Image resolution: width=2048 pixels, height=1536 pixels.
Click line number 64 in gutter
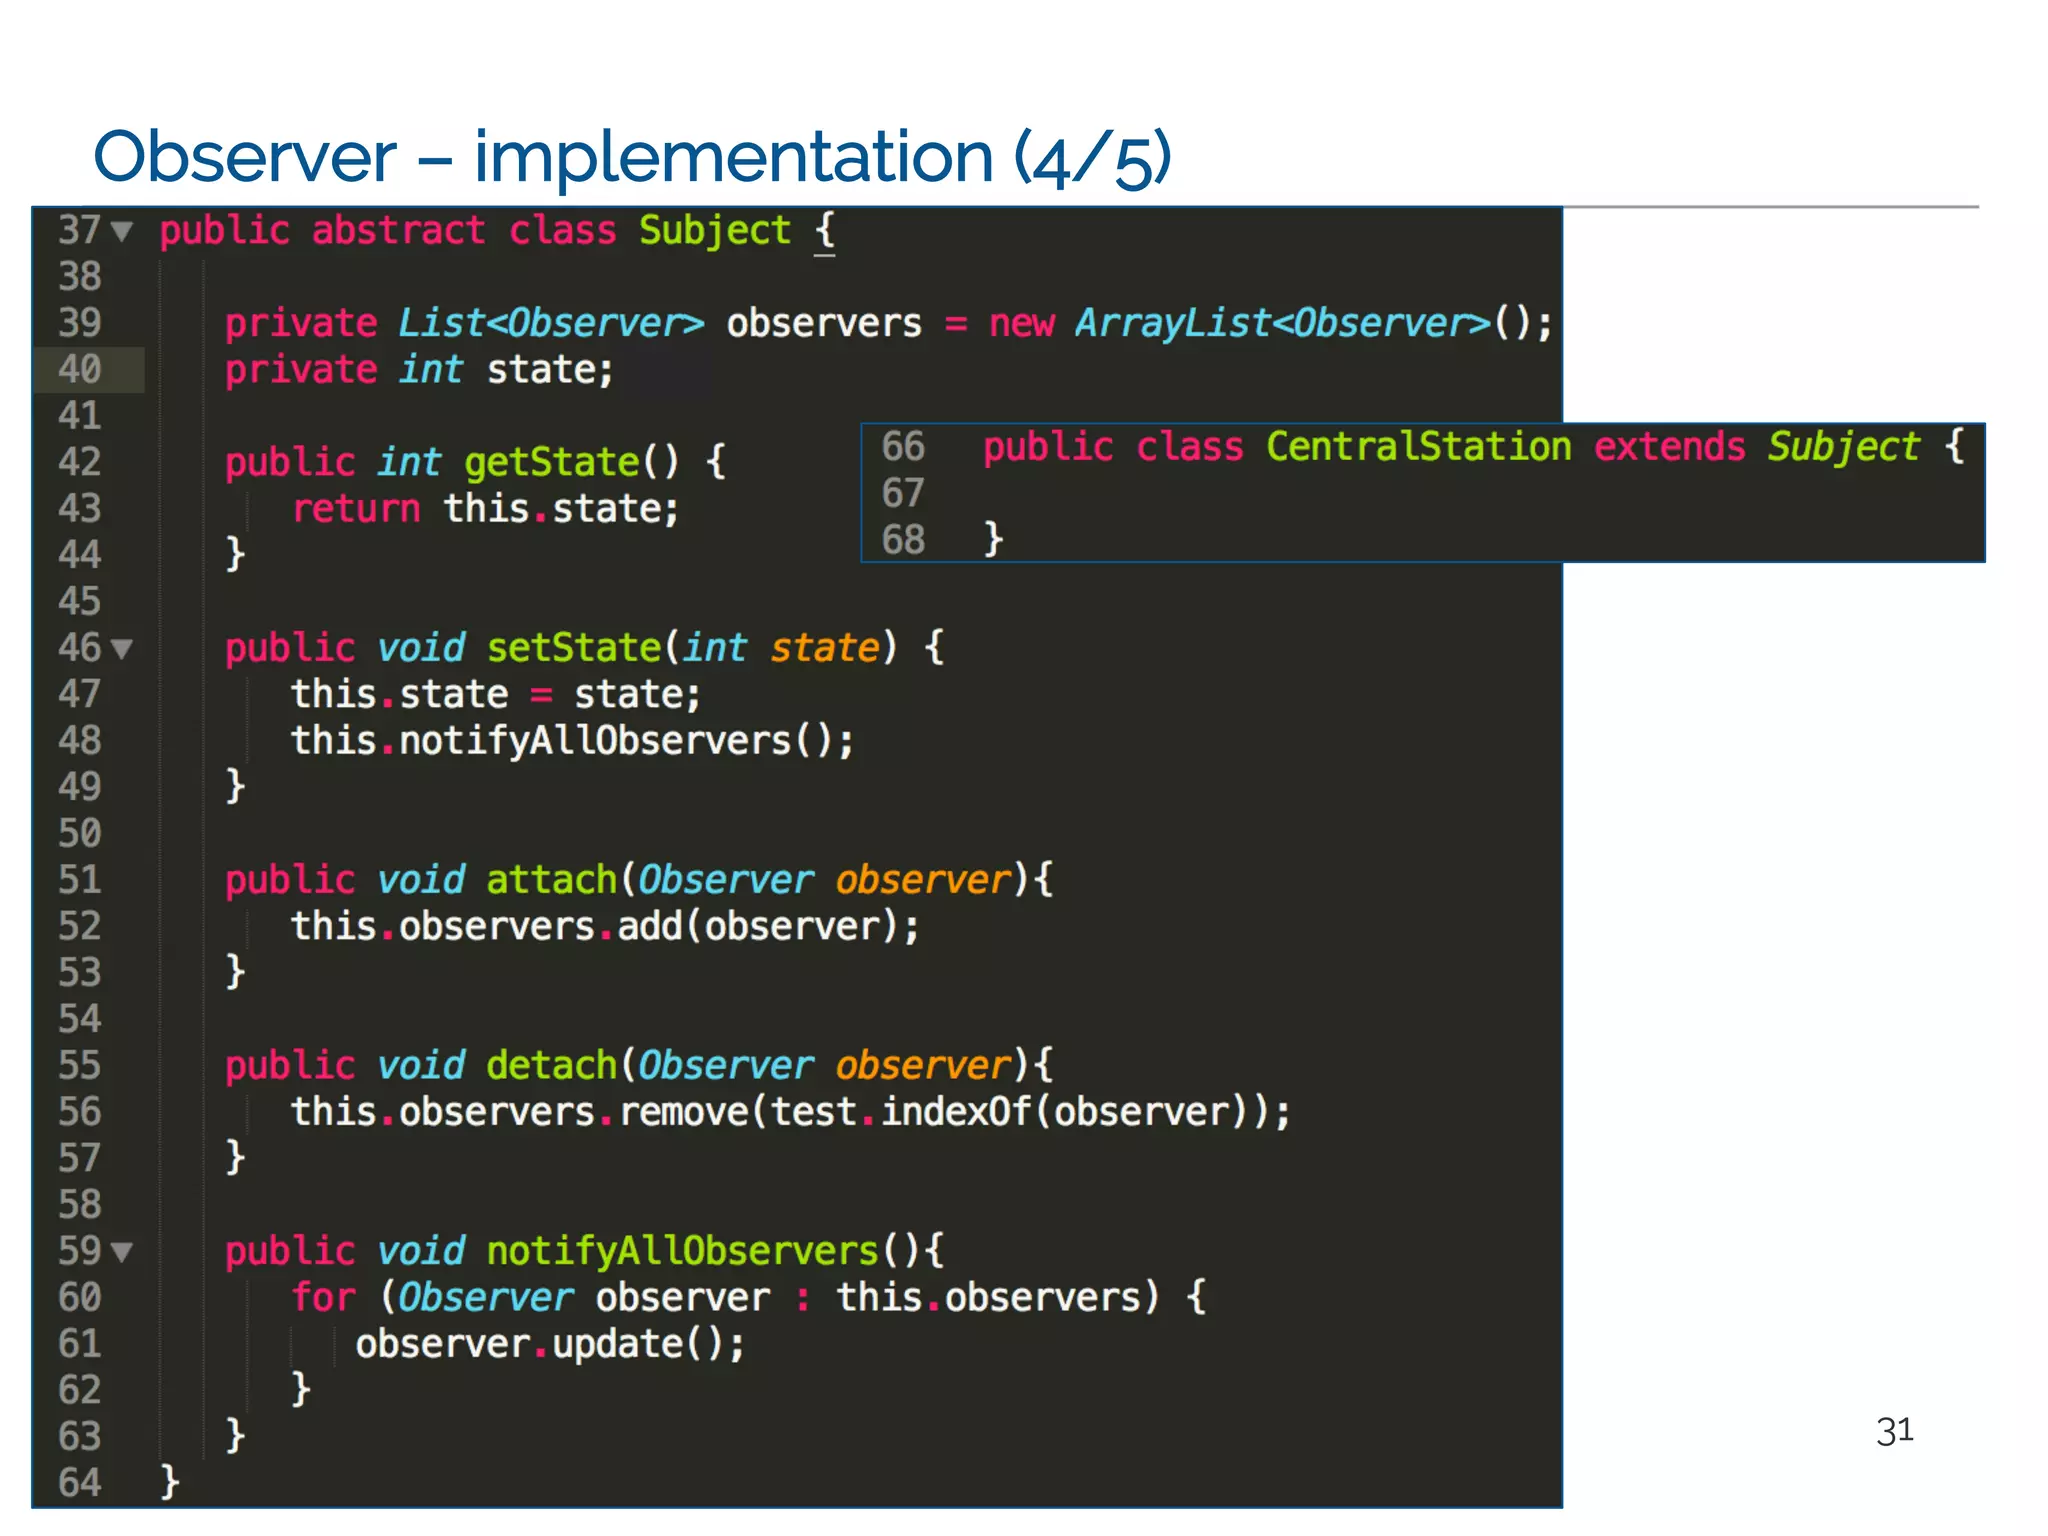pyautogui.click(x=80, y=1482)
